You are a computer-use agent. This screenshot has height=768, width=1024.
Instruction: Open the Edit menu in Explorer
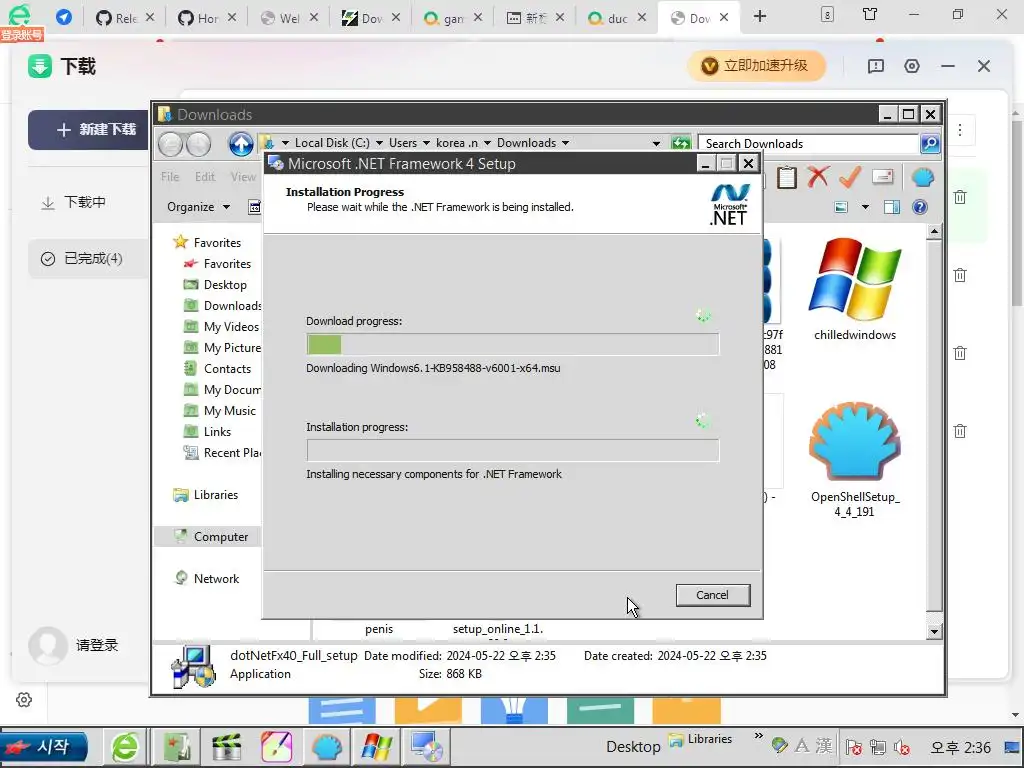point(204,177)
